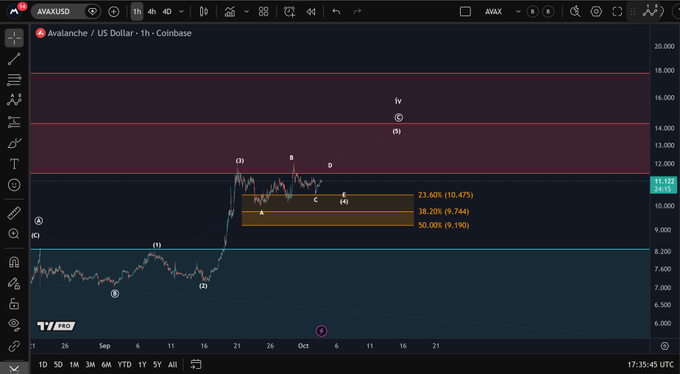The width and height of the screenshot is (680, 374).
Task: Select the (3) wave label on chart
Action: (x=240, y=161)
